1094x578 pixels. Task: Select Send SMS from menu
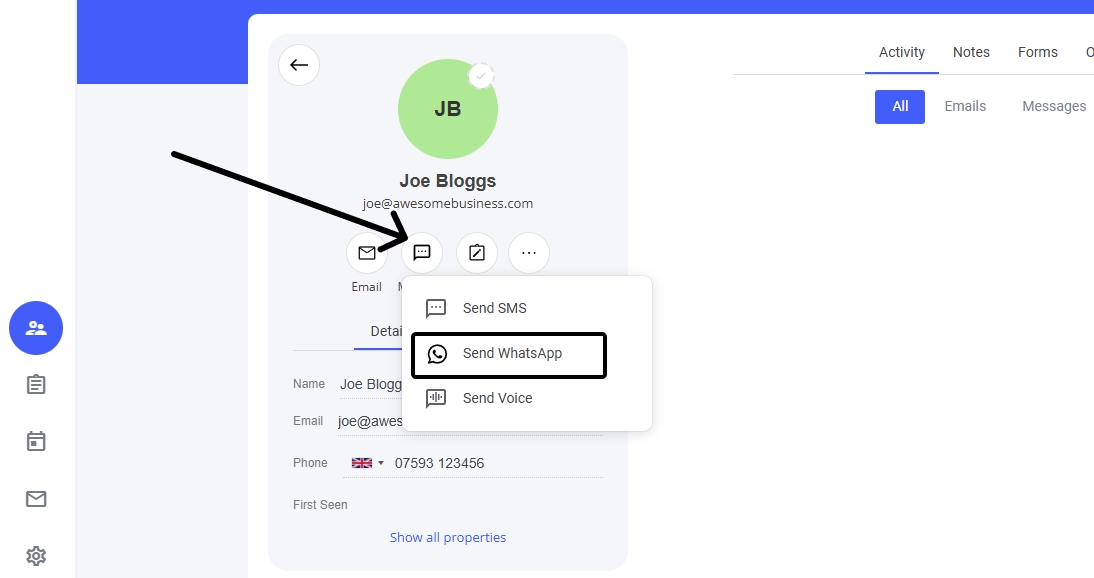pyautogui.click(x=494, y=308)
